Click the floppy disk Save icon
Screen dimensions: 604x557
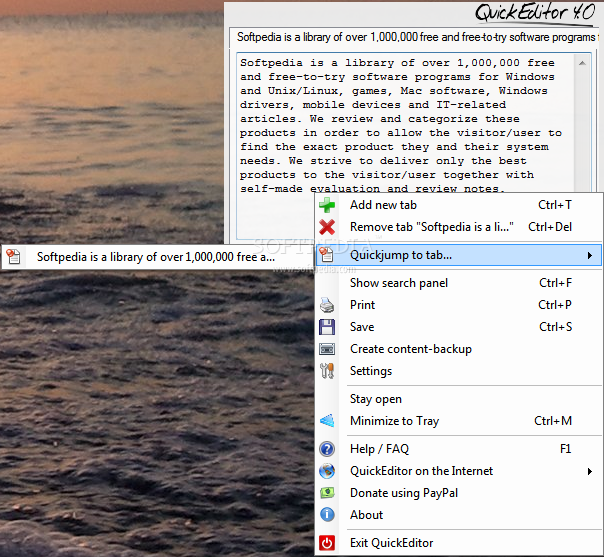click(x=327, y=327)
